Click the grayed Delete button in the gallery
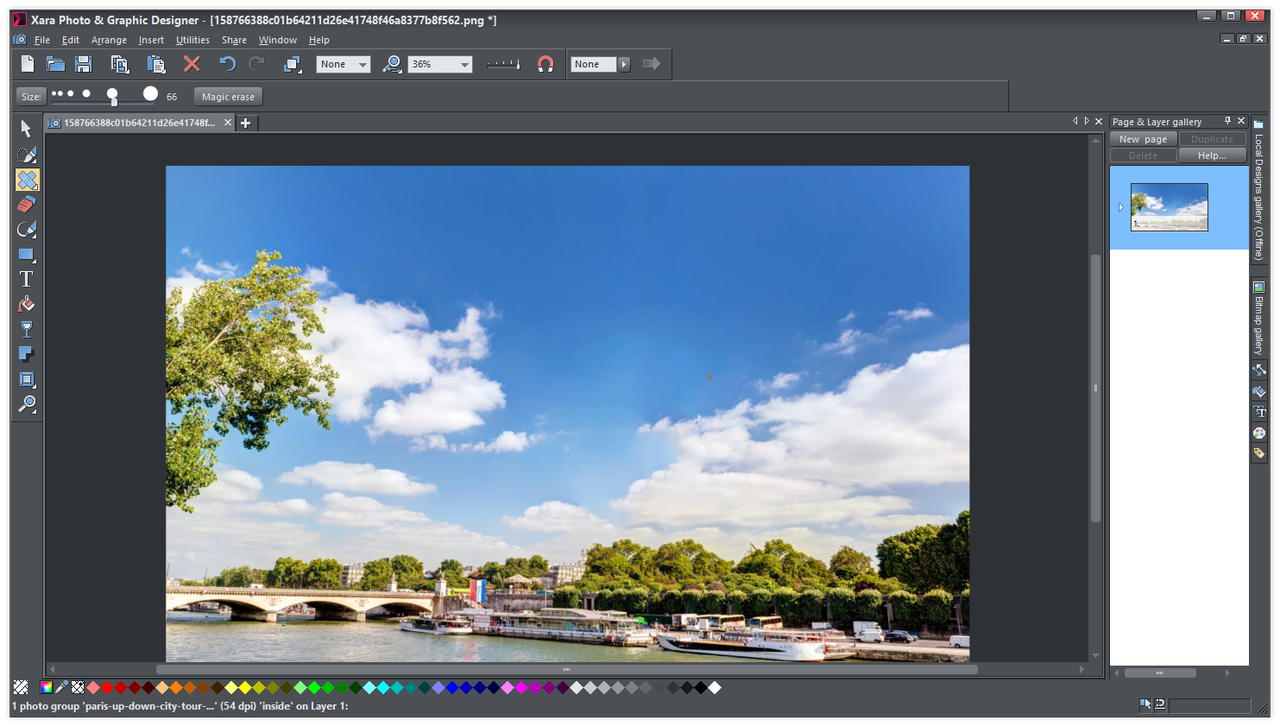The height and width of the screenshot is (727, 1280). (1143, 155)
